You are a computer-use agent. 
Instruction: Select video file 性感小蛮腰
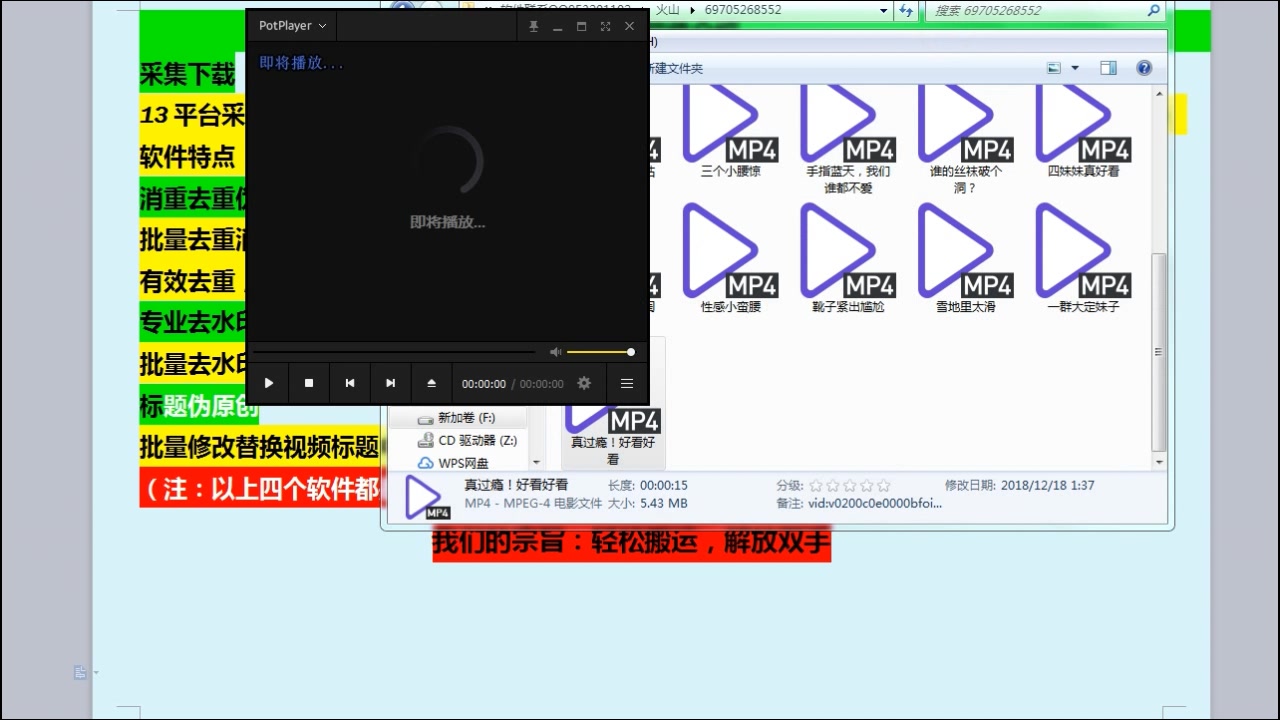click(x=731, y=259)
